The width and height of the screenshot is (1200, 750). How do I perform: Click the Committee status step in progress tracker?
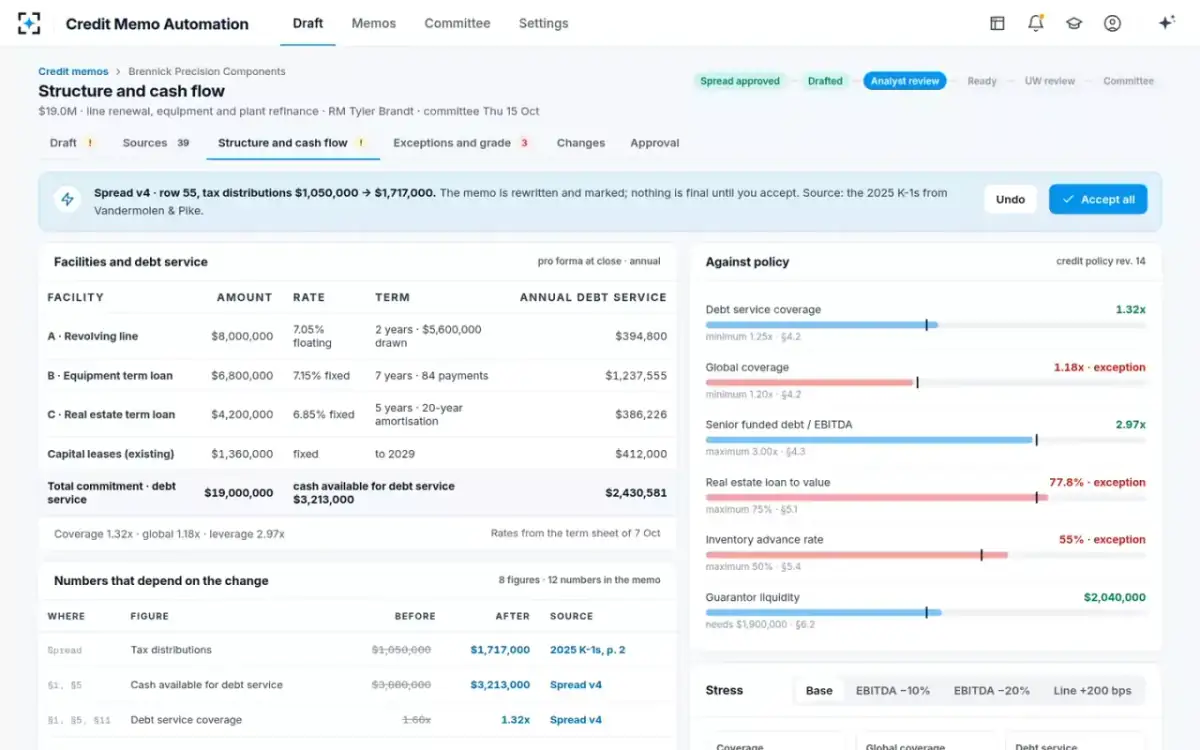[1128, 81]
